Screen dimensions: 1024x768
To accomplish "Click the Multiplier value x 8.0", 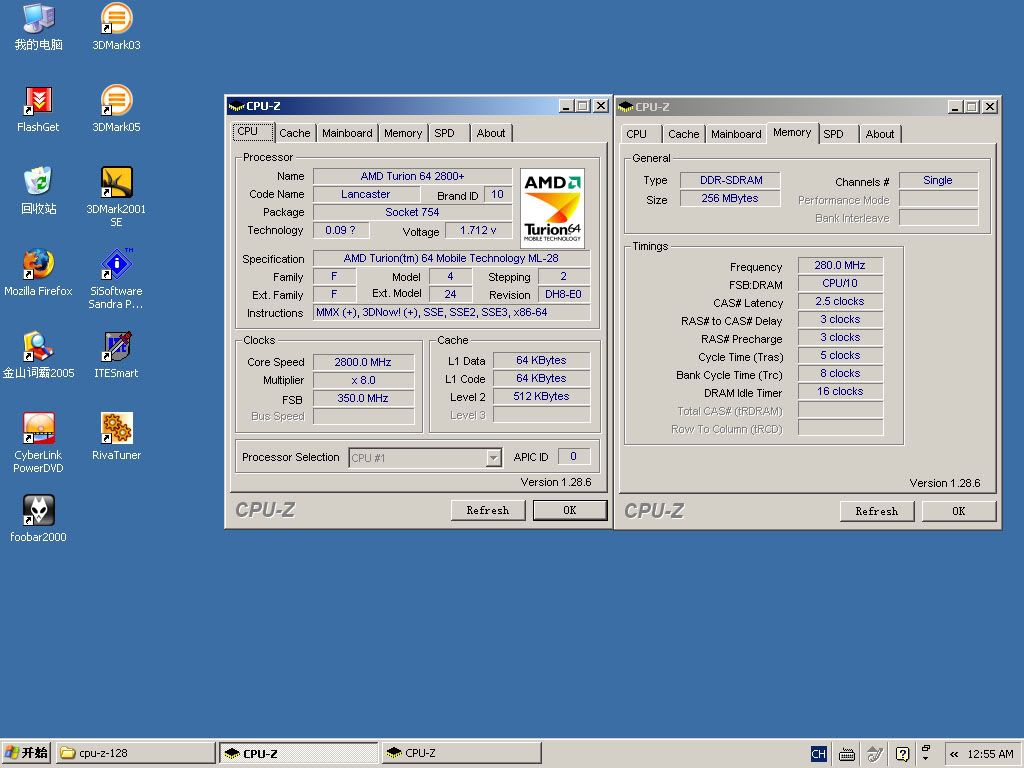I will coord(363,380).
